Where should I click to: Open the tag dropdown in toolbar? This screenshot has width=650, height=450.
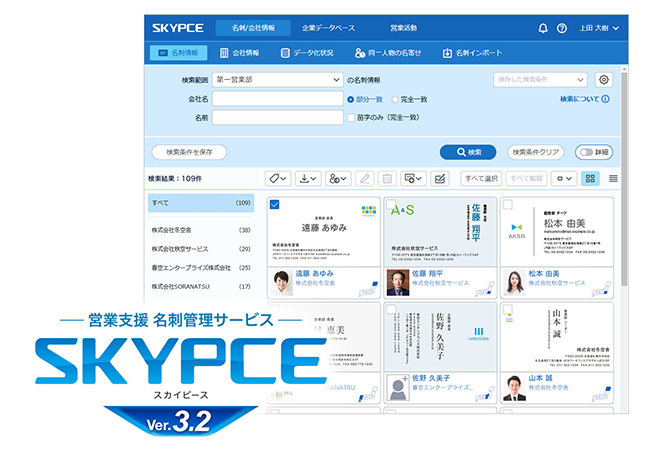[x=278, y=179]
